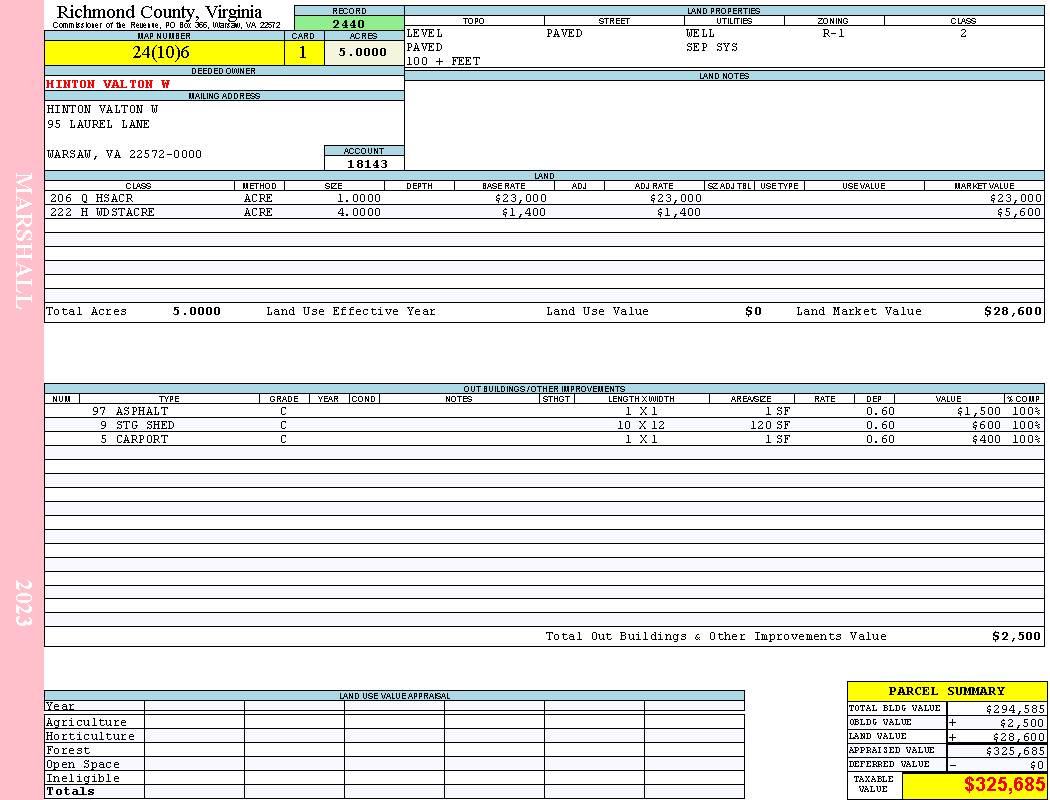Click the Ineligible row label
The width and height of the screenshot is (1050, 800).
(82, 779)
